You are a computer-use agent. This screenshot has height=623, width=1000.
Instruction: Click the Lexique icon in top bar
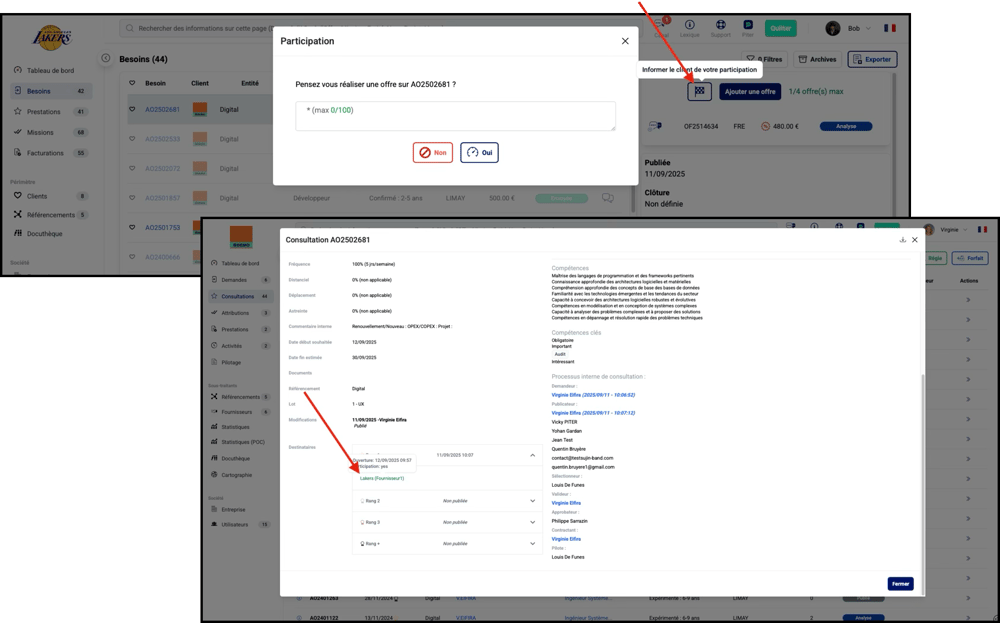(690, 28)
